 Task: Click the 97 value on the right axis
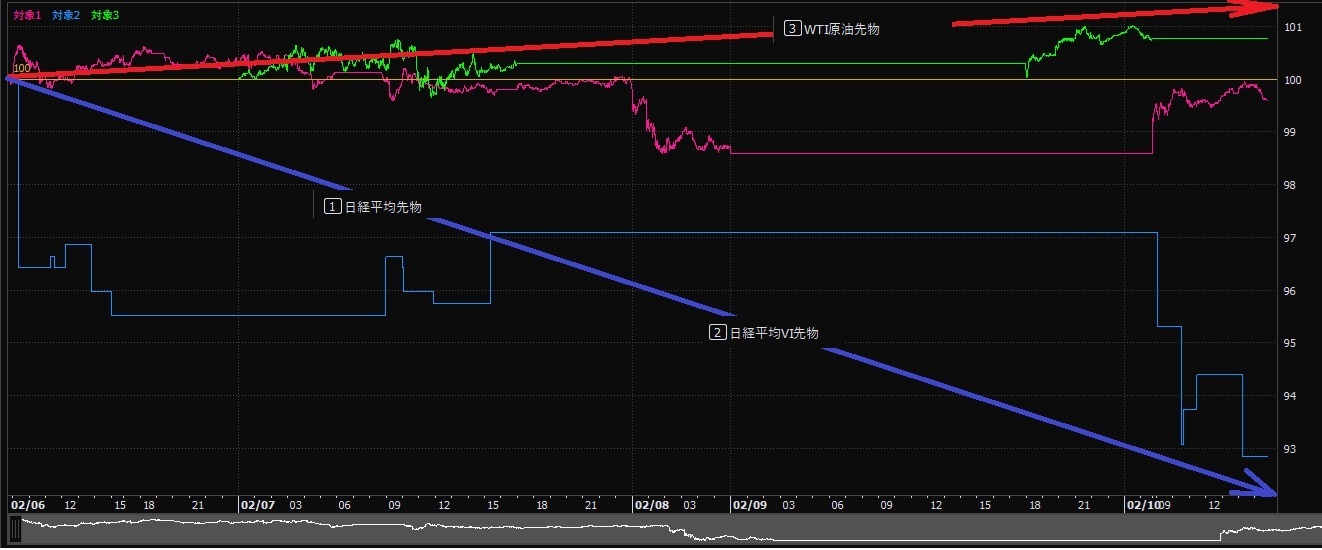point(1291,238)
